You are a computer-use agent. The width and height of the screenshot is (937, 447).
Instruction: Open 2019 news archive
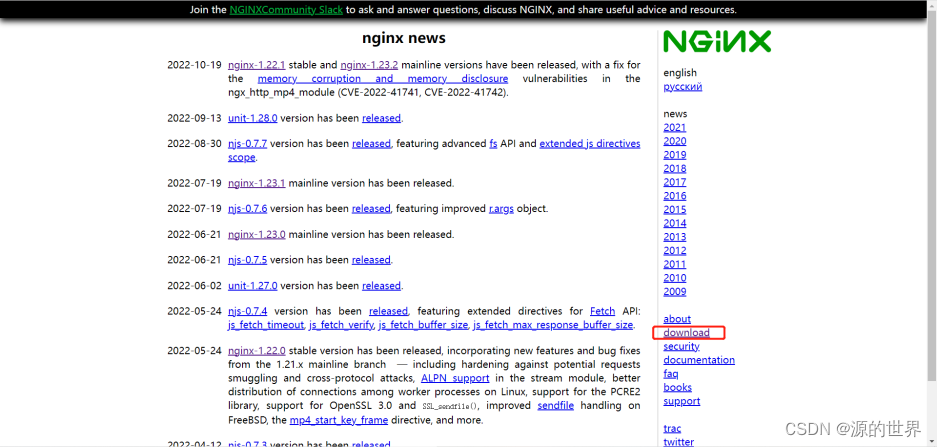coord(675,155)
